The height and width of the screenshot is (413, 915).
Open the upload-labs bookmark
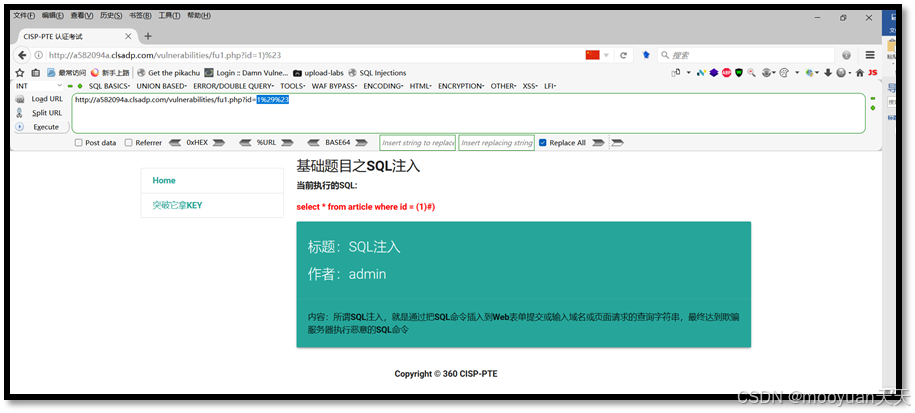(318, 73)
